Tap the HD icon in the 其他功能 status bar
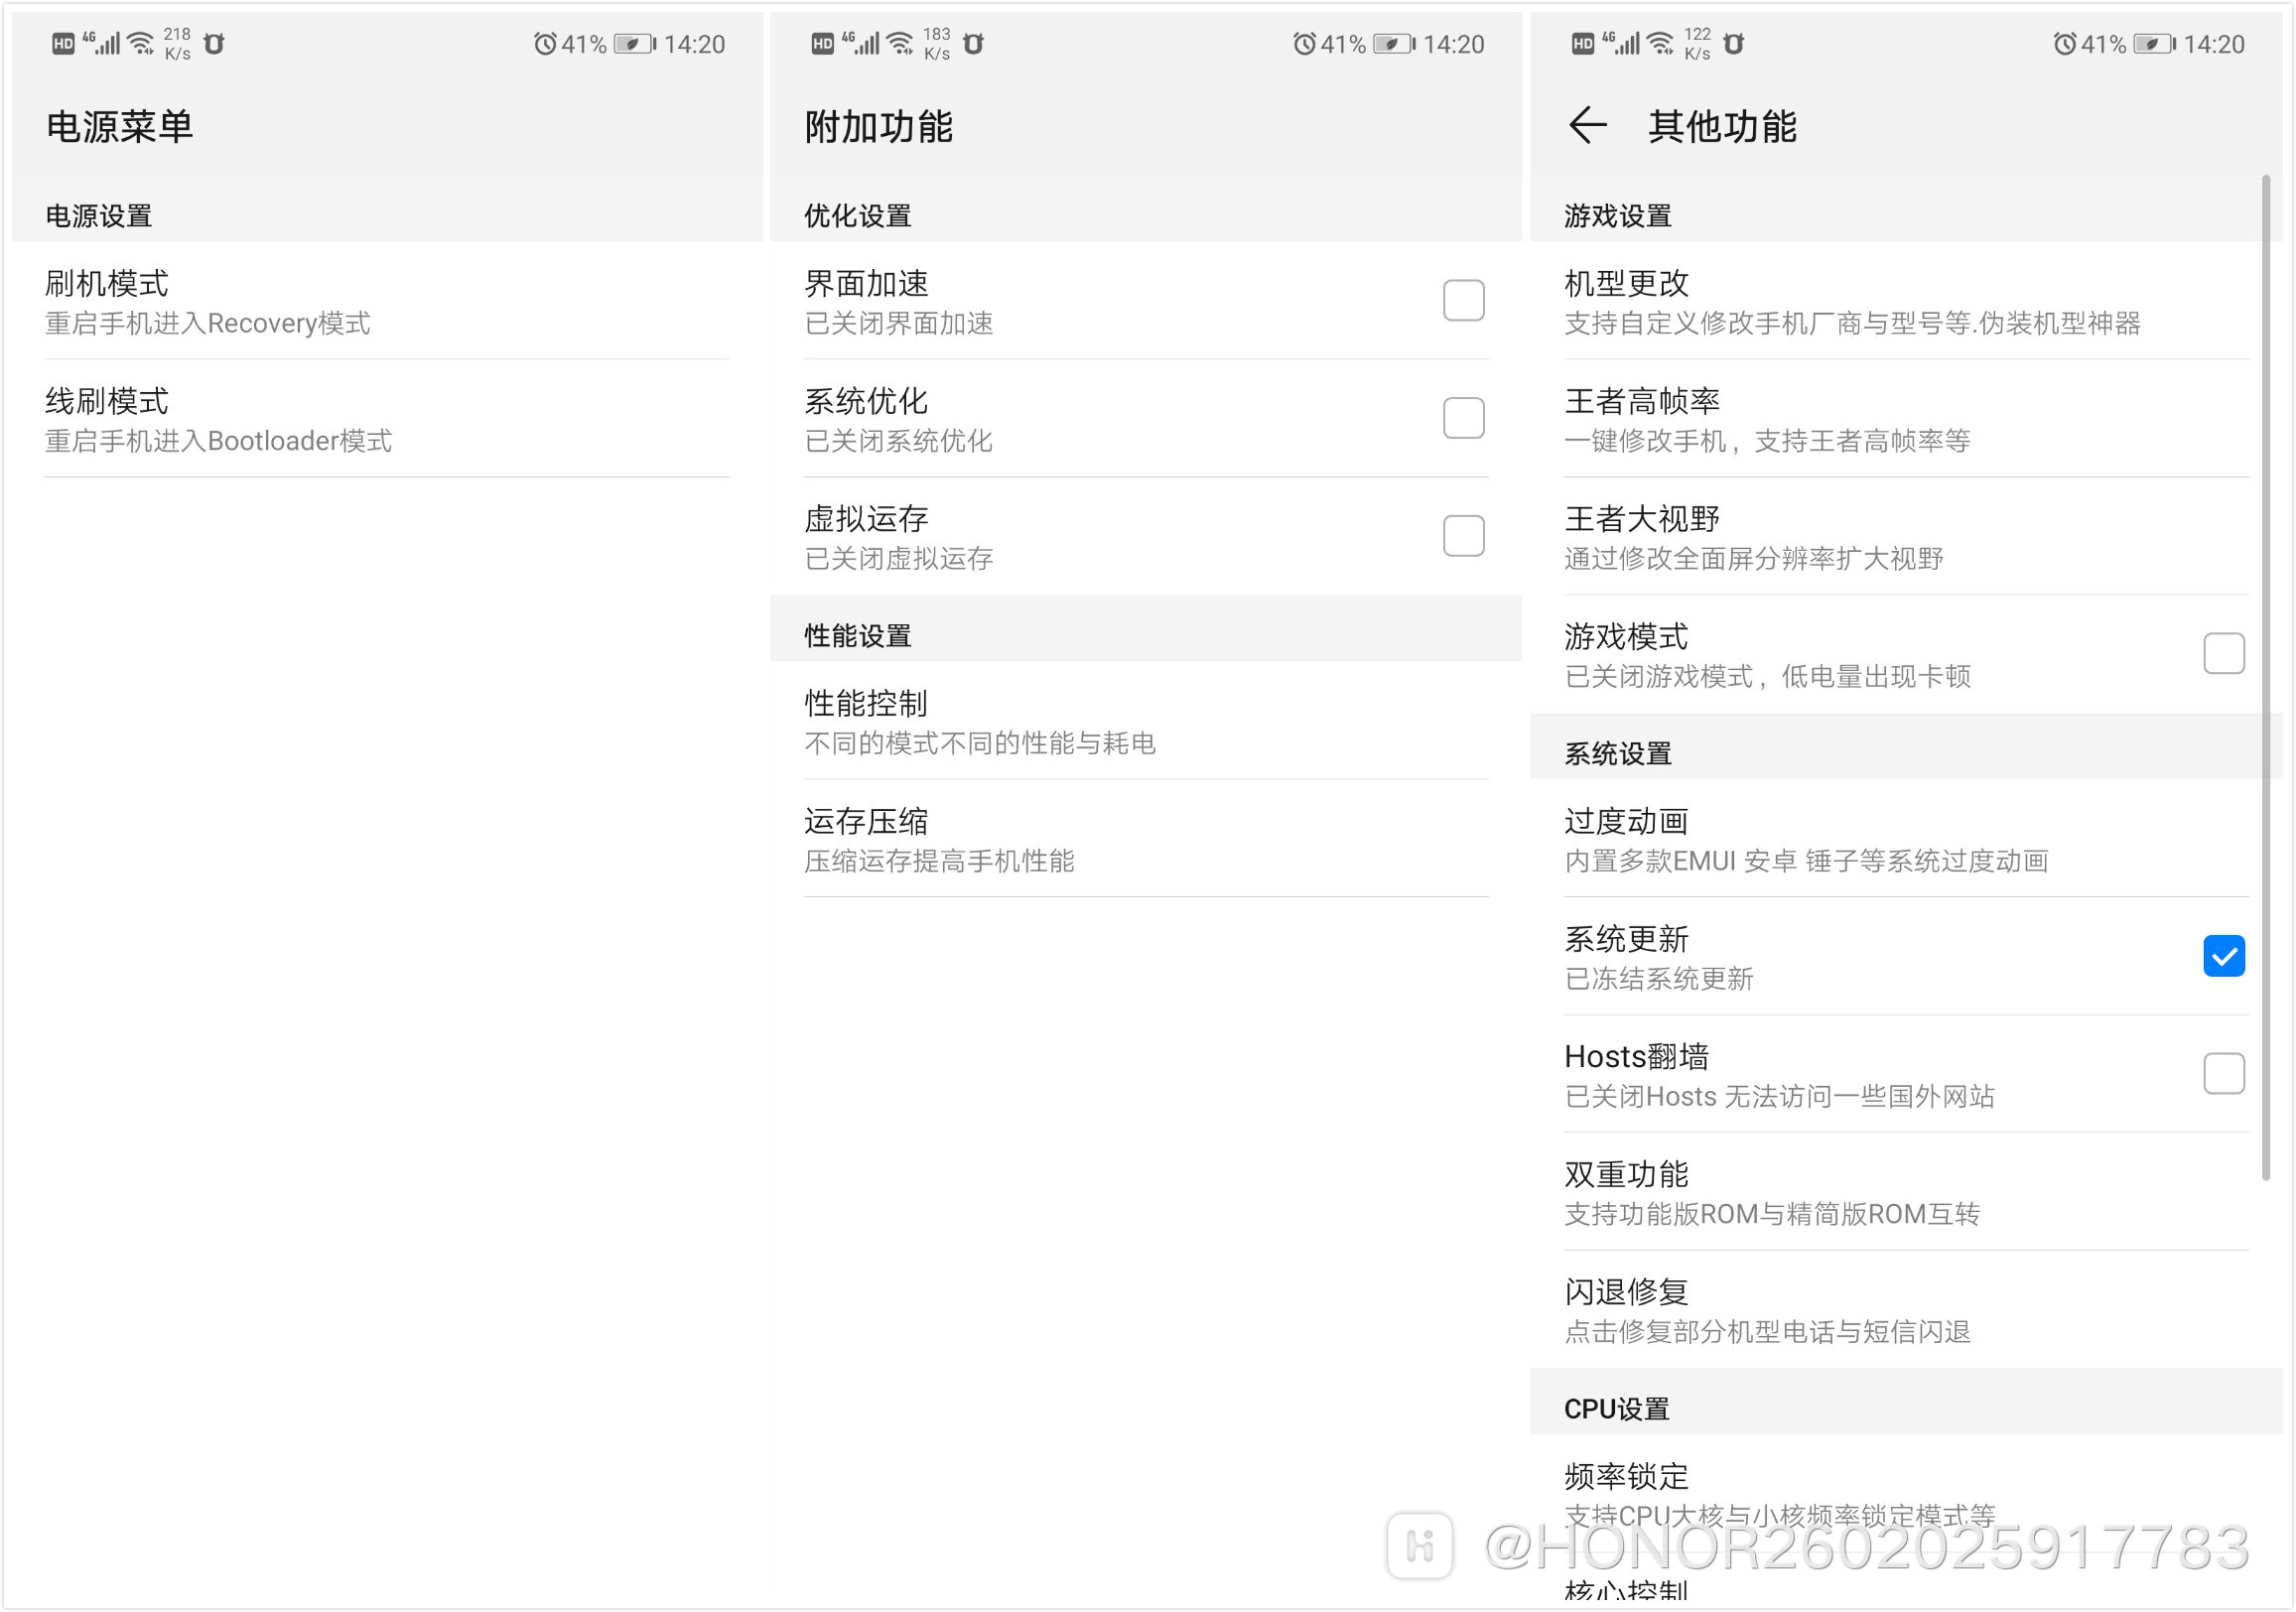The width and height of the screenshot is (2296, 1612). 1583,44
